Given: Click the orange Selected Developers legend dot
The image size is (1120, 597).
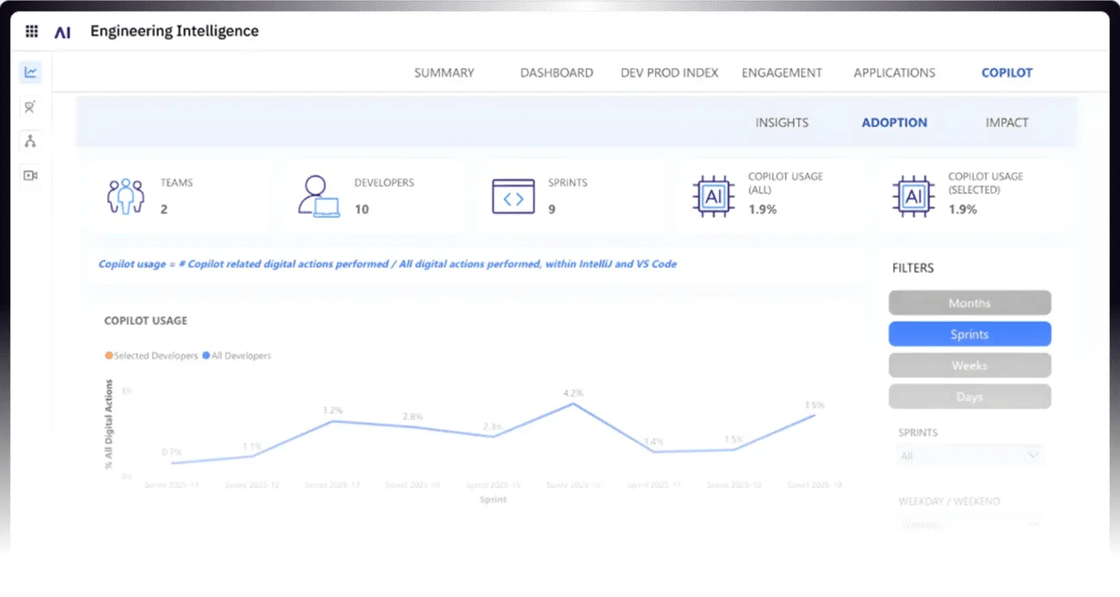Looking at the screenshot, I should click(x=109, y=356).
